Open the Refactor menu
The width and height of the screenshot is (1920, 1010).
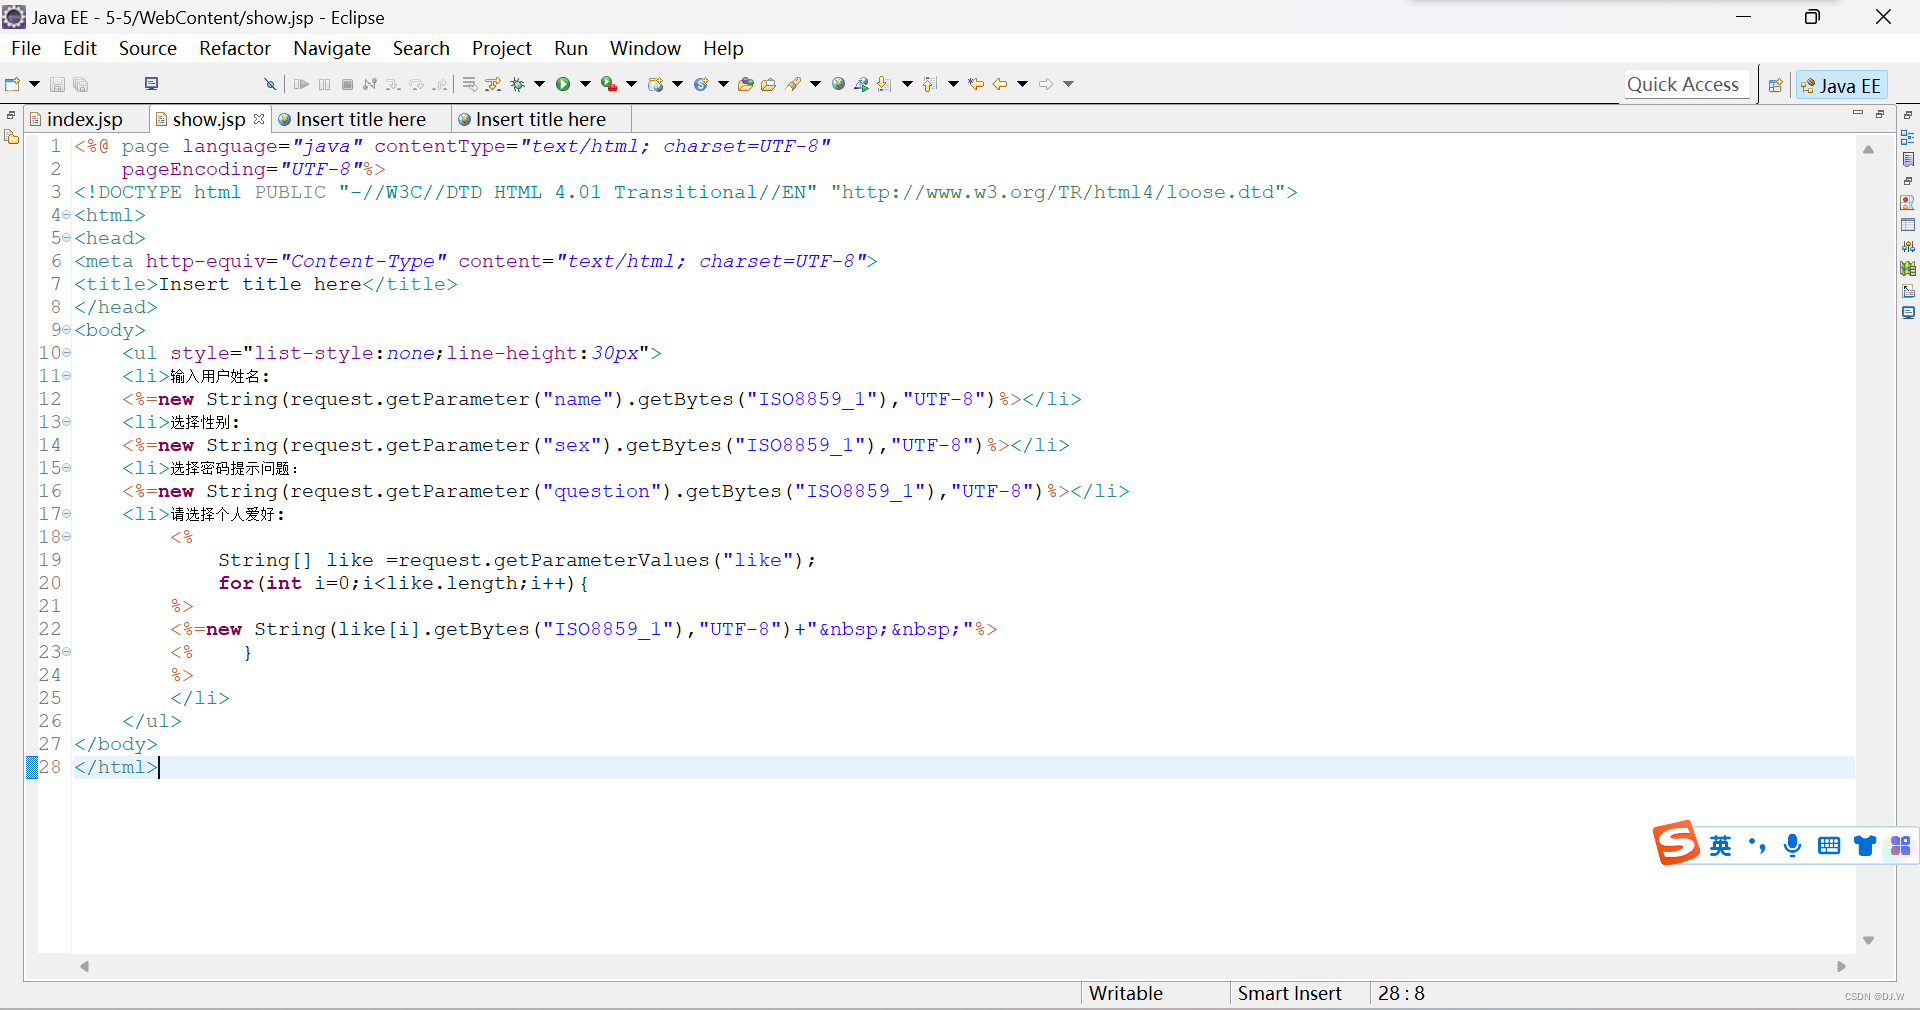[235, 48]
